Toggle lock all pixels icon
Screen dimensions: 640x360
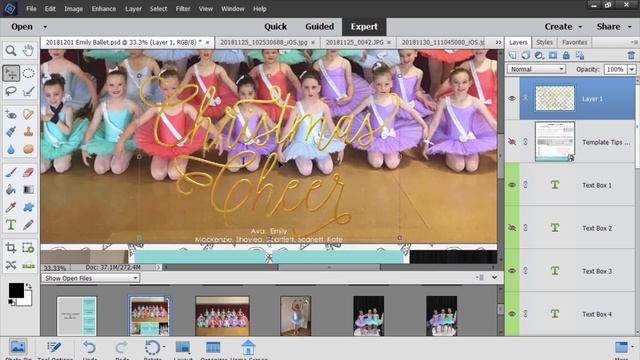click(566, 55)
